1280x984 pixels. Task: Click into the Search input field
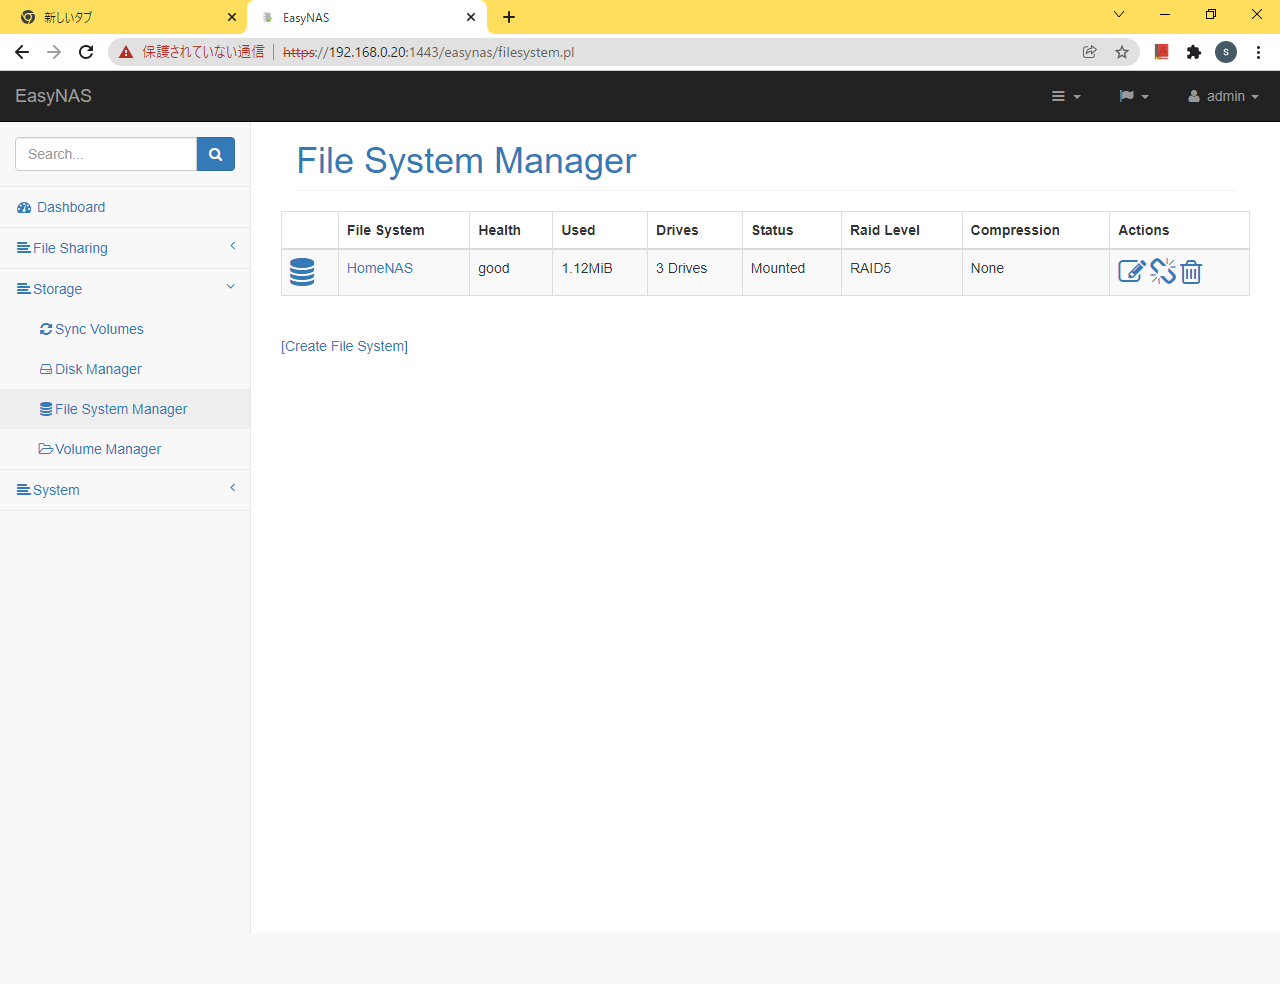pos(106,154)
